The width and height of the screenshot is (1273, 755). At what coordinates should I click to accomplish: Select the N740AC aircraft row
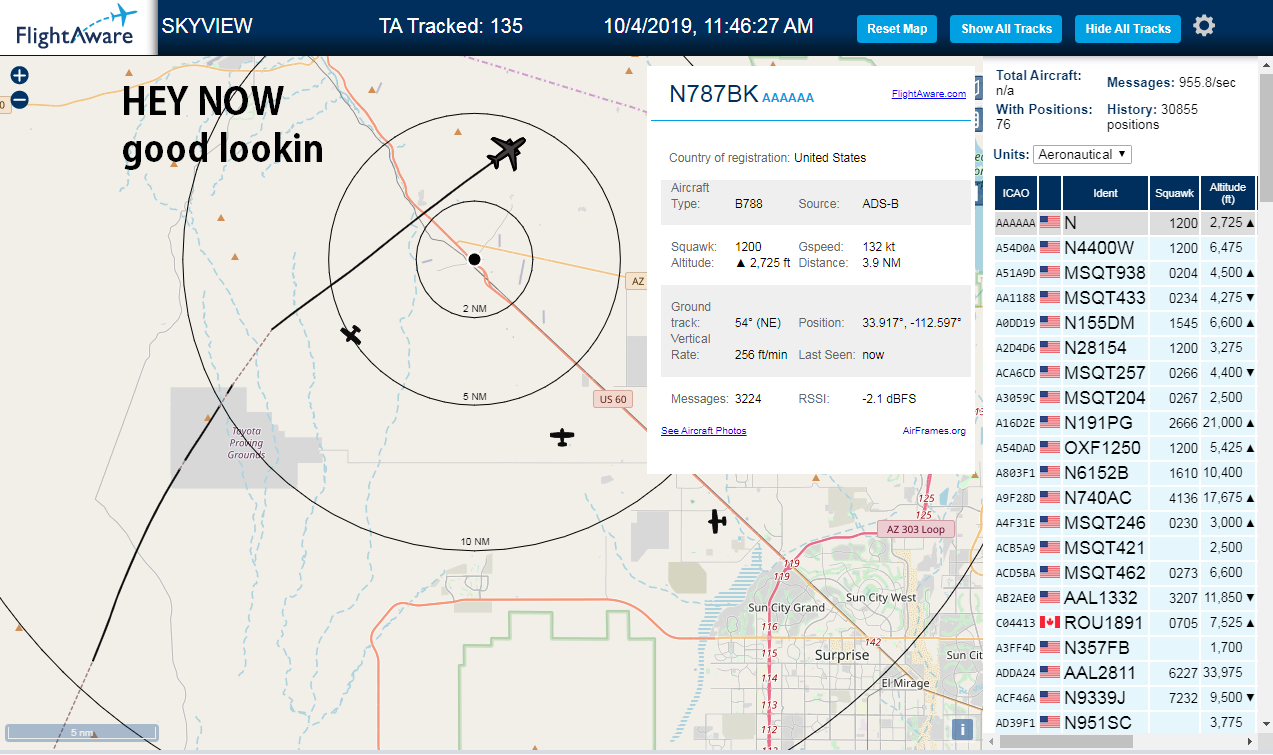[1125, 498]
